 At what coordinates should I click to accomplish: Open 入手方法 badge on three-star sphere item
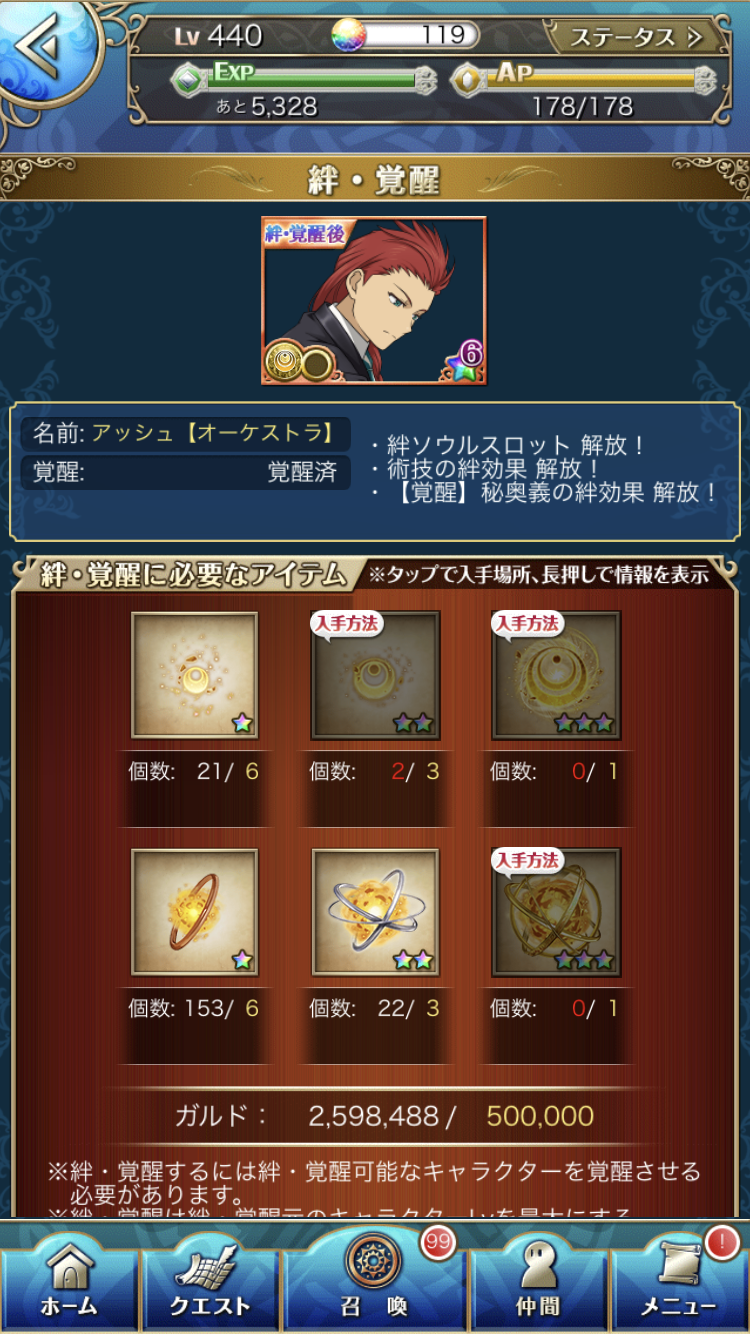pos(528,861)
